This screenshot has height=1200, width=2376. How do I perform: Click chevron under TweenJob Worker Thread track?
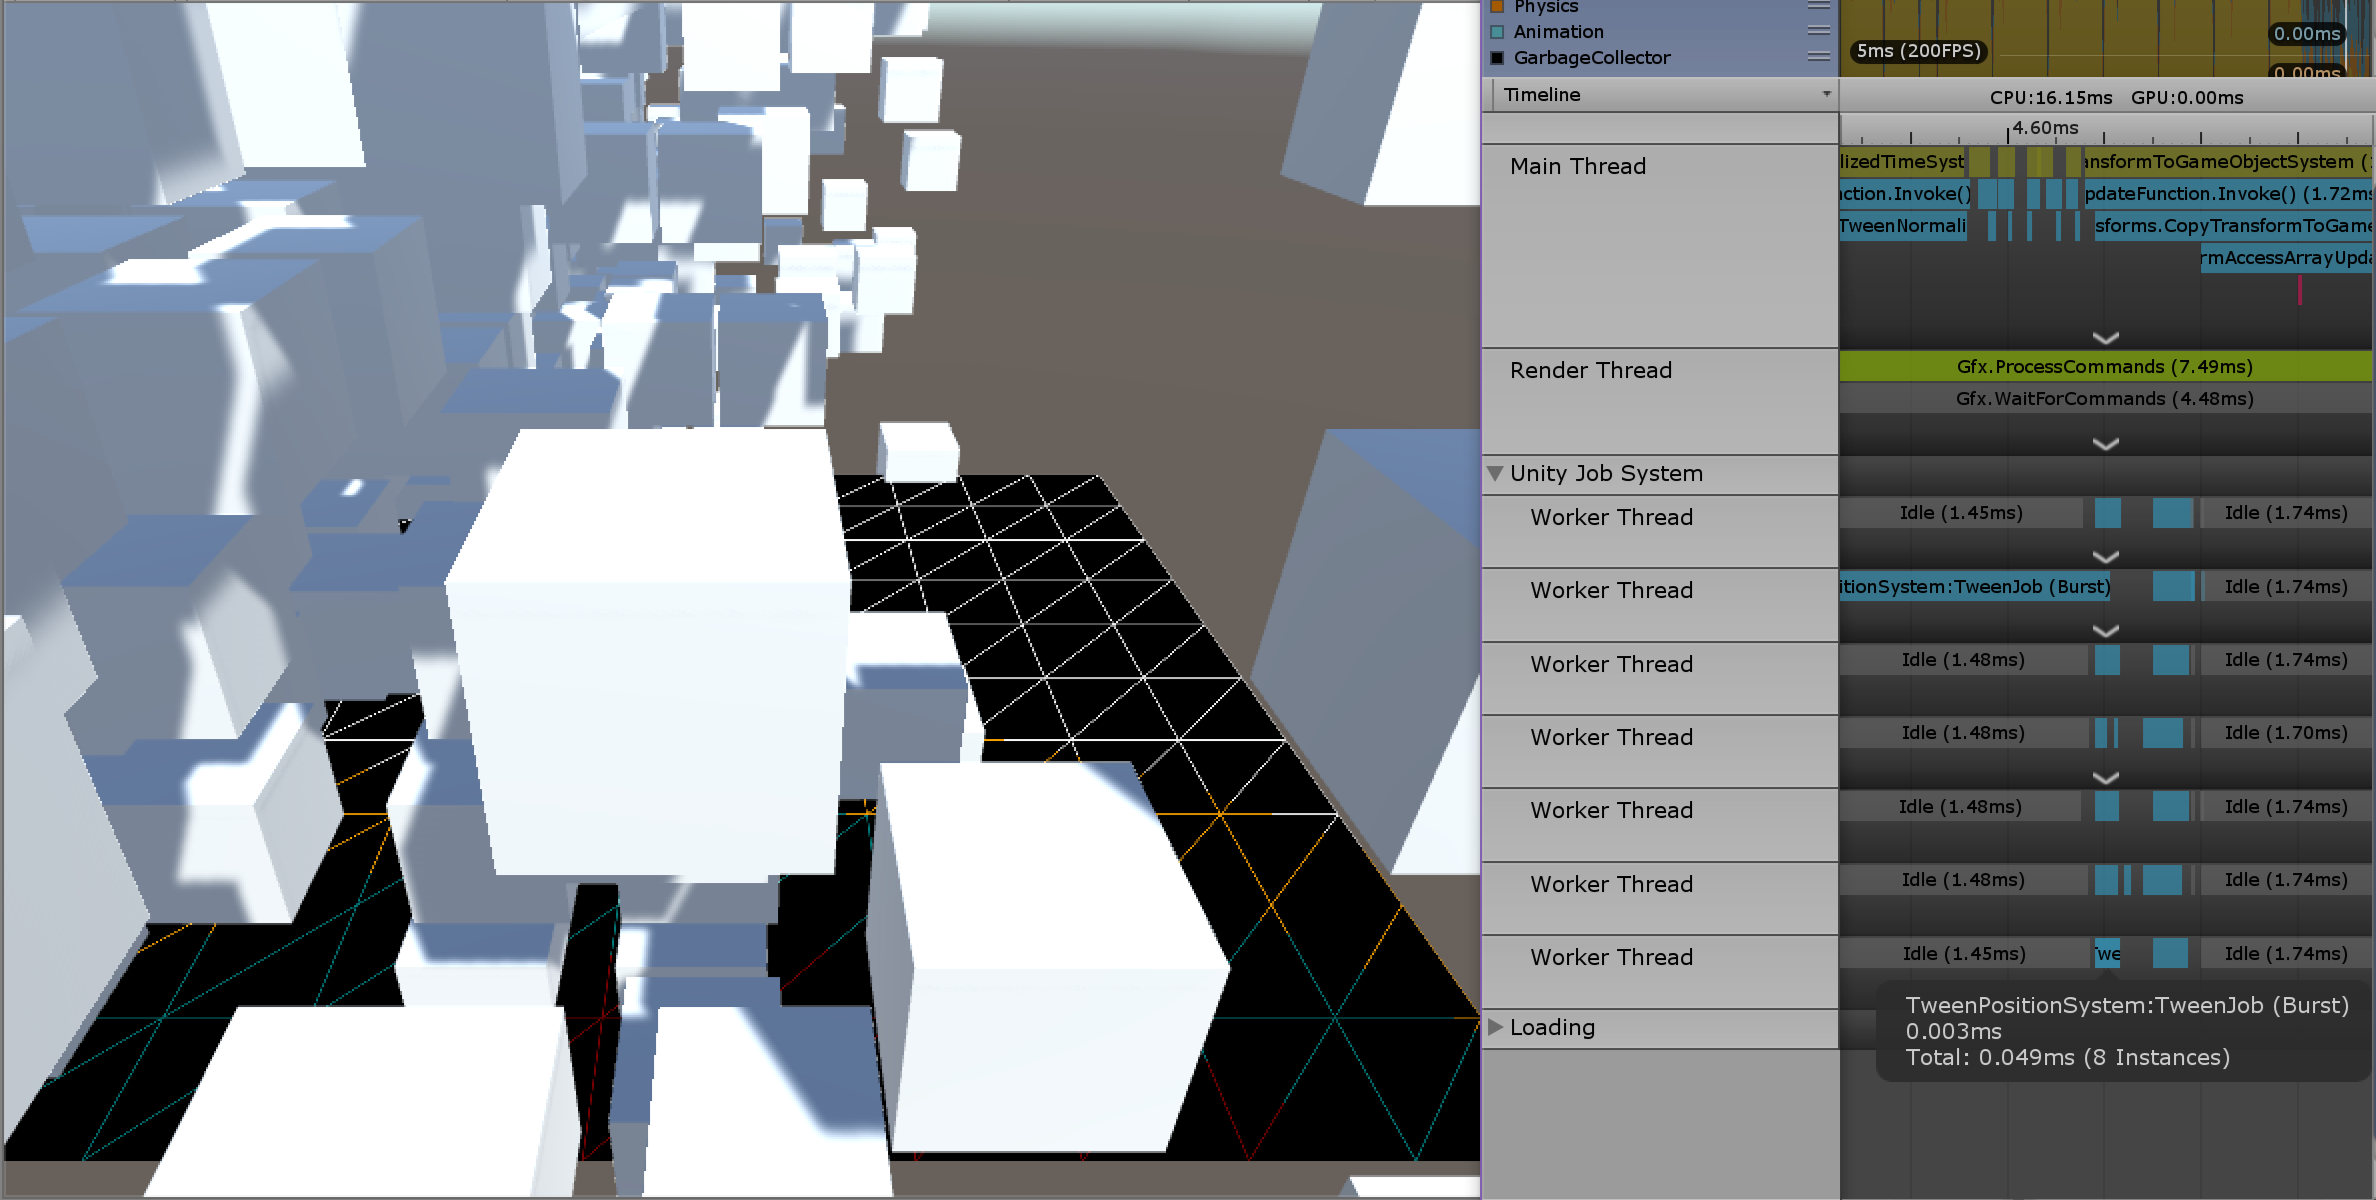(x=2105, y=631)
